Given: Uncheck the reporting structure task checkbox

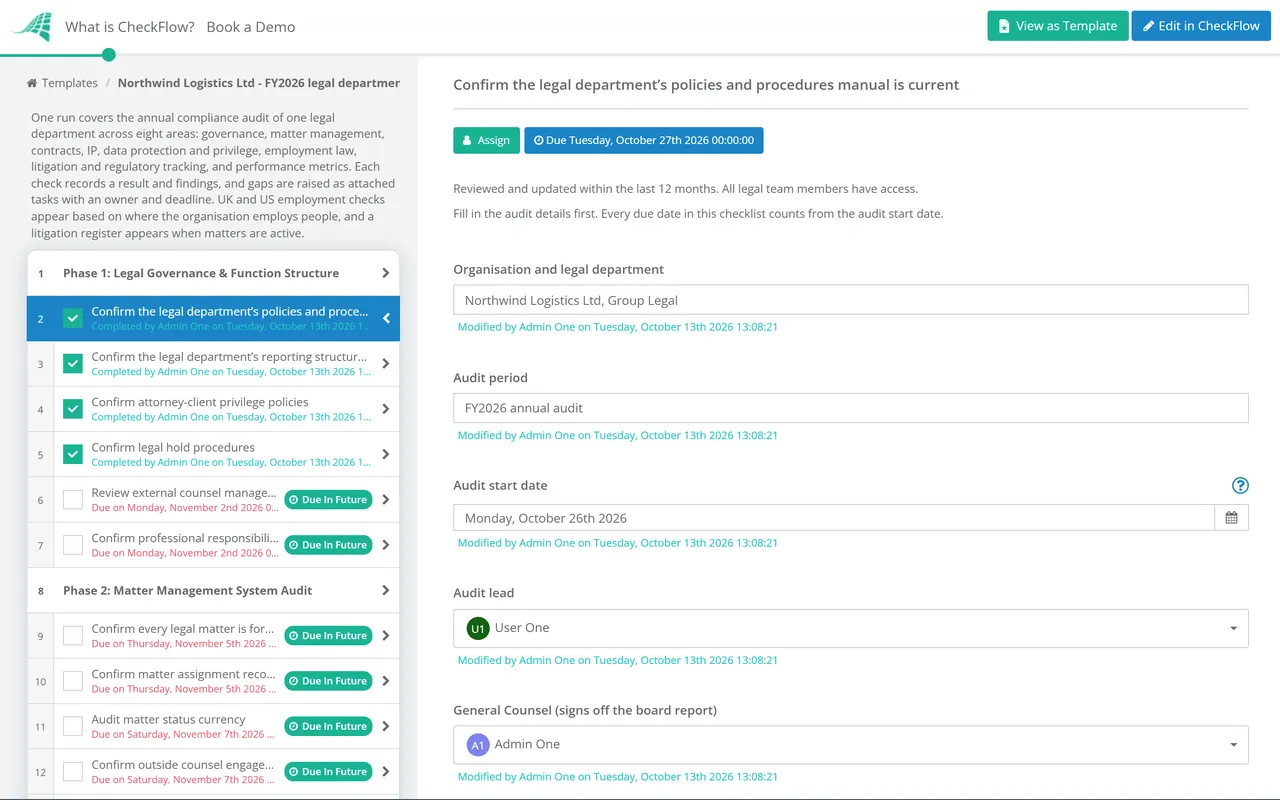Looking at the screenshot, I should tap(73, 364).
